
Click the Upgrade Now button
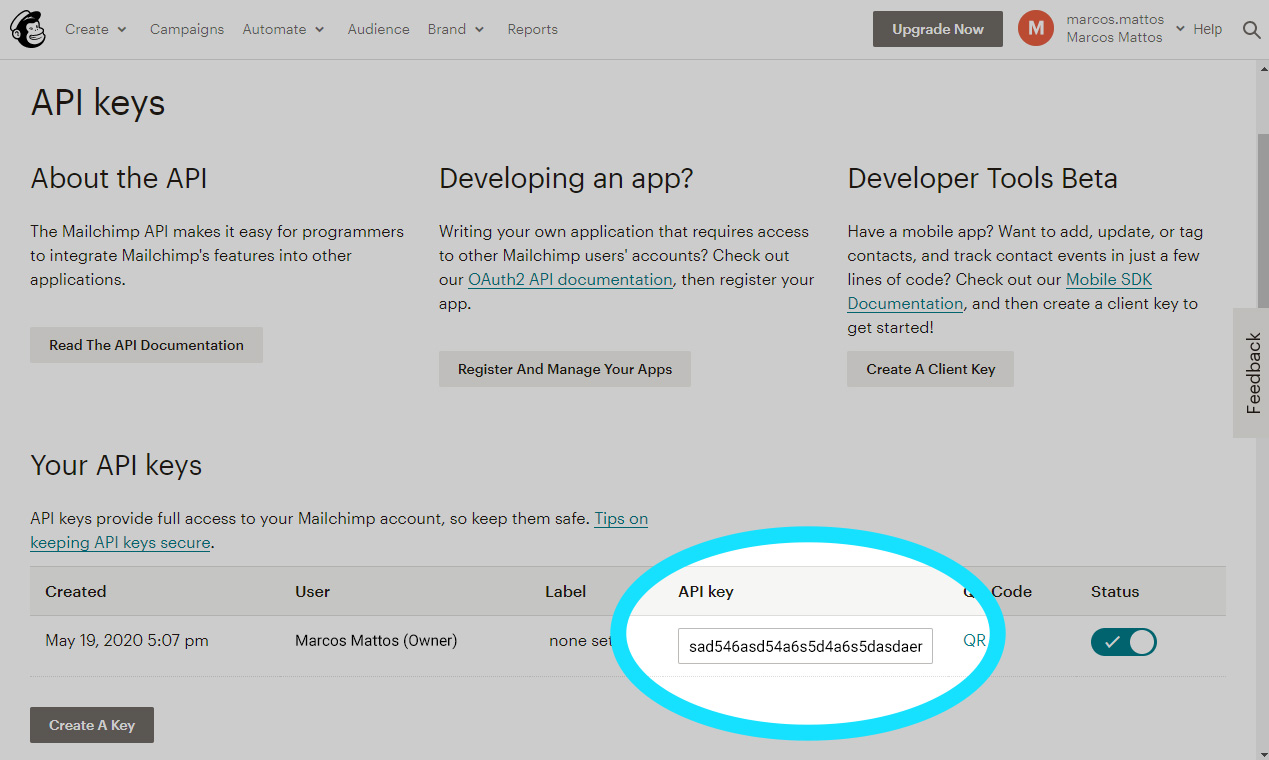coord(938,29)
